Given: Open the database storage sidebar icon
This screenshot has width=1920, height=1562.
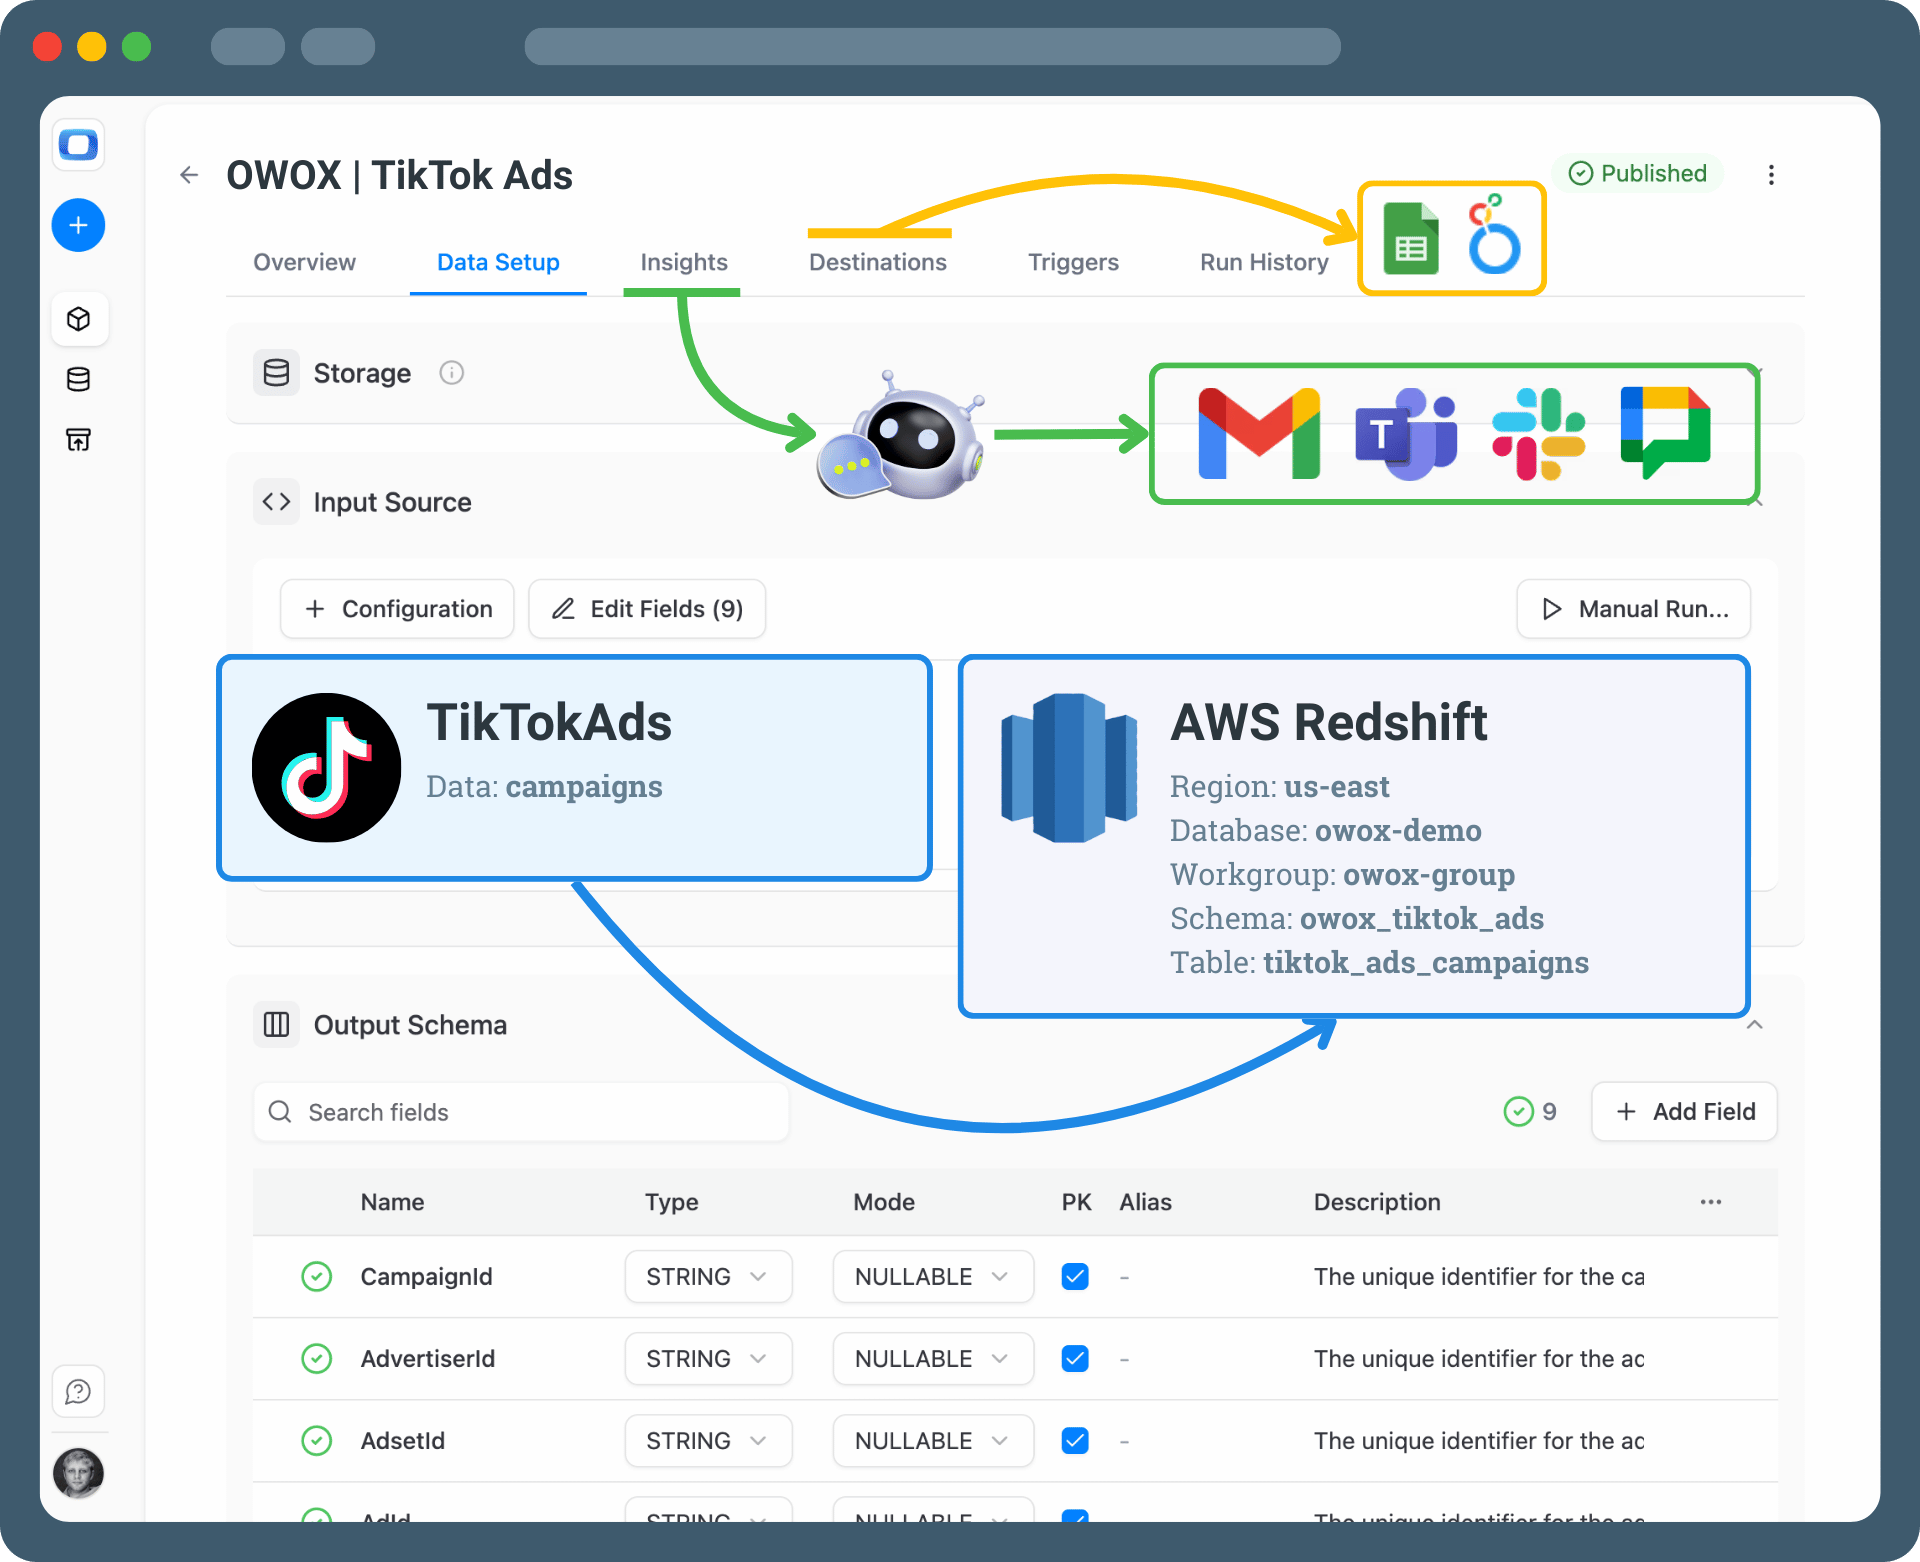Looking at the screenshot, I should pyautogui.click(x=78, y=379).
